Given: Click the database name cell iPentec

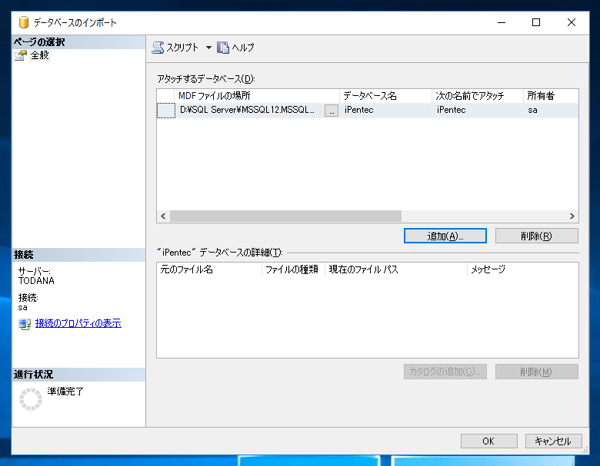Looking at the screenshot, I should click(386, 110).
